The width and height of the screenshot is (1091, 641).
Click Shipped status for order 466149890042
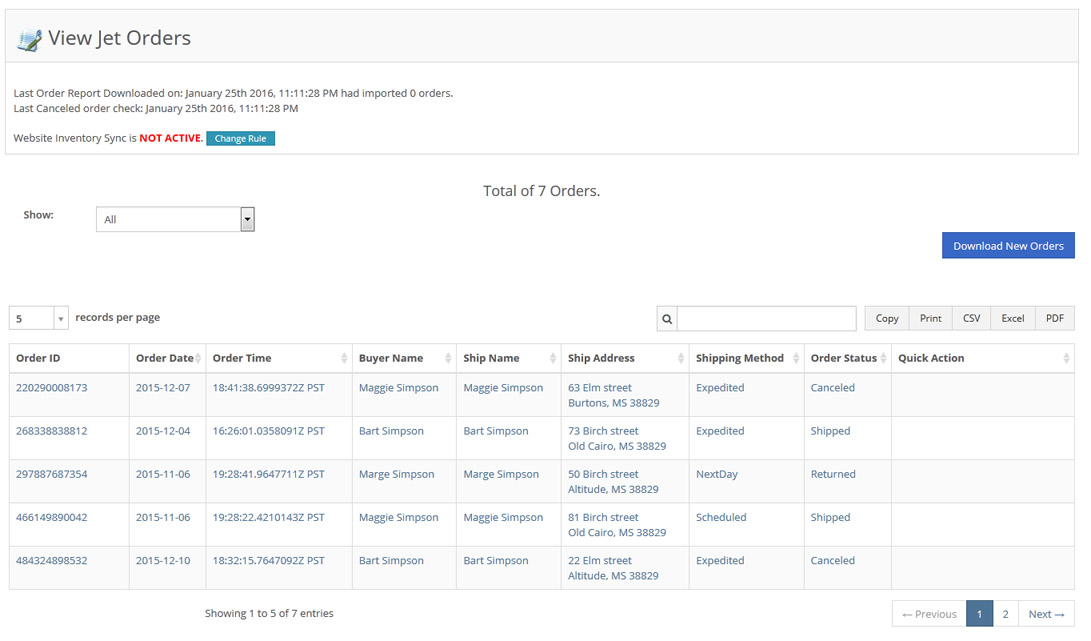tap(830, 517)
